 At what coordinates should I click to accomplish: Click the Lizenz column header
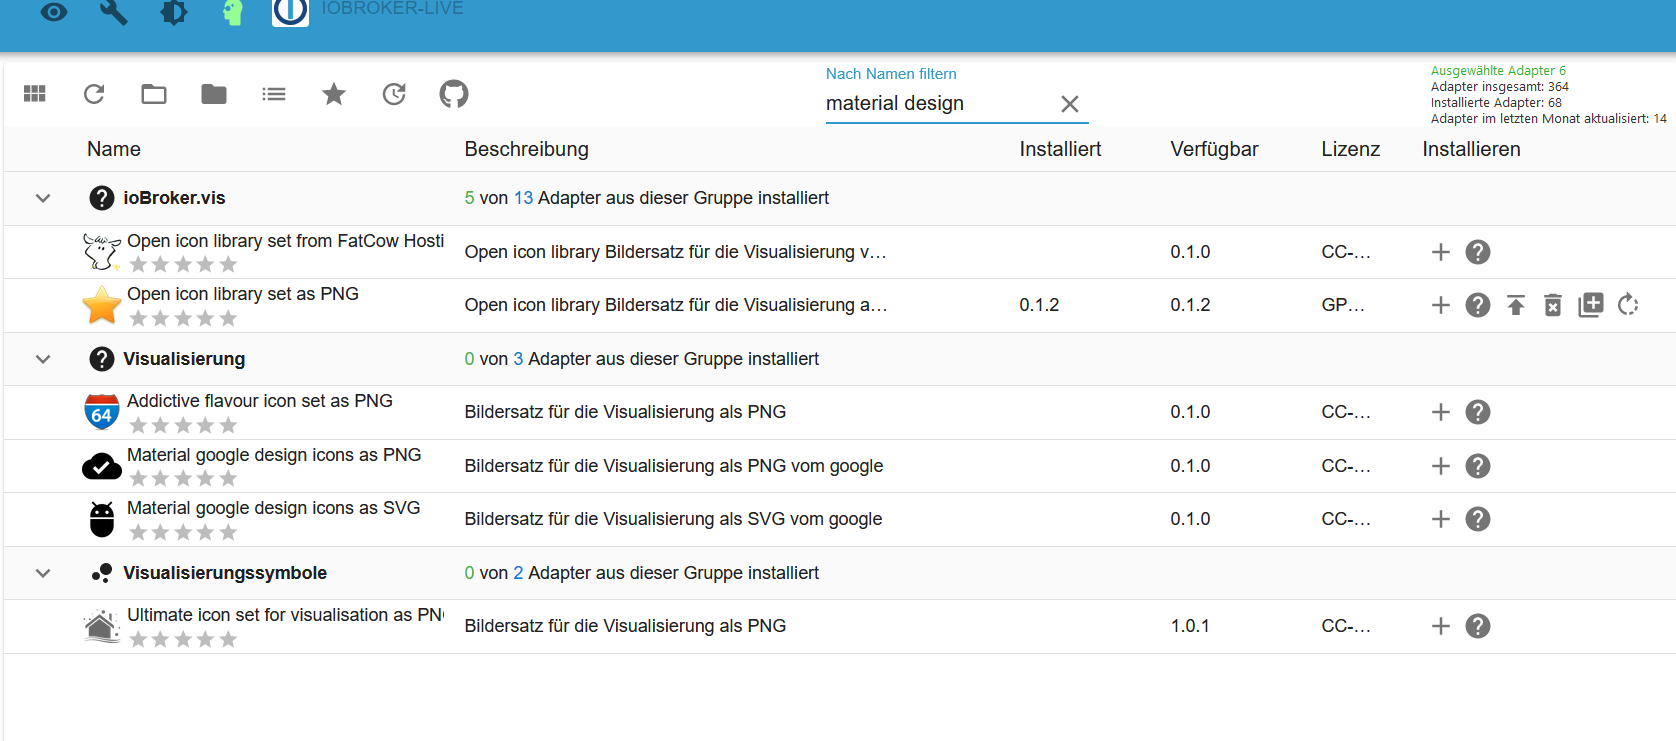1351,149
